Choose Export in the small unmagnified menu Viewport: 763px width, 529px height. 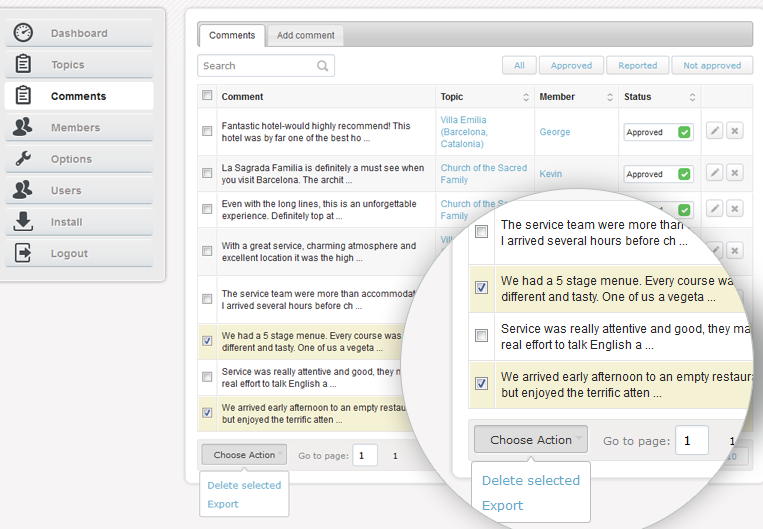(x=223, y=504)
